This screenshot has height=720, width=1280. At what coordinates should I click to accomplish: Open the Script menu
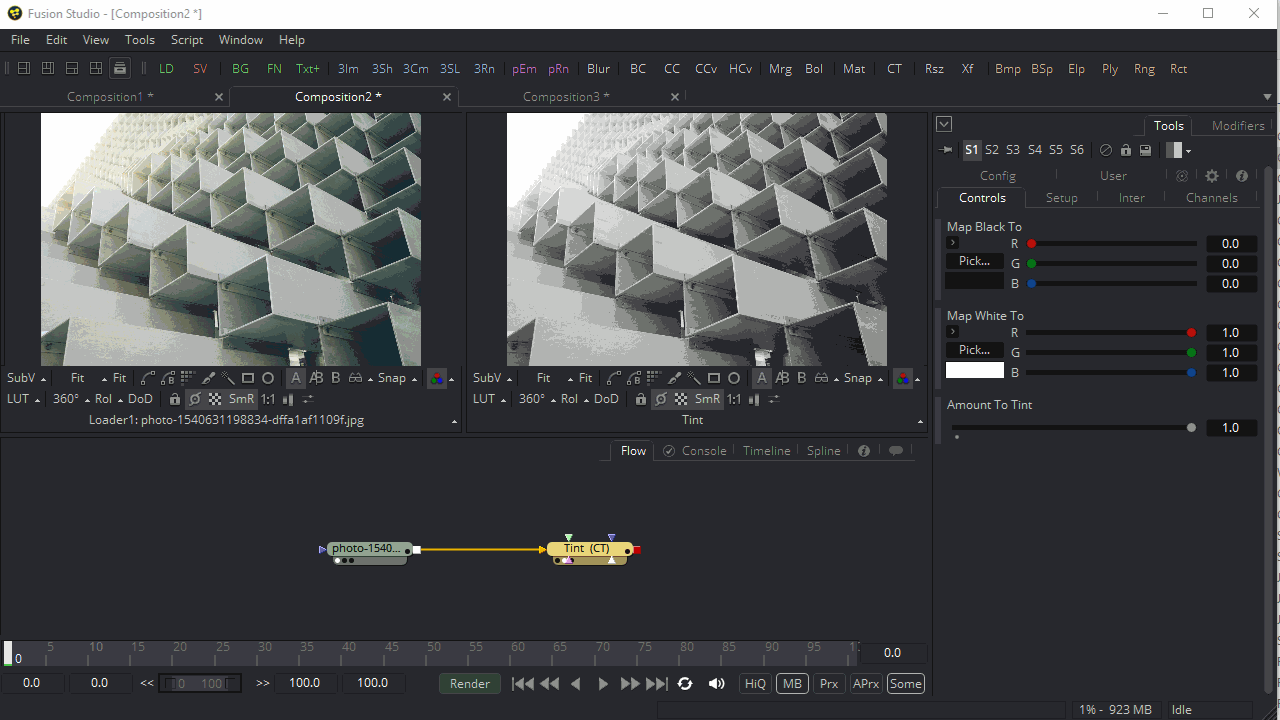point(187,40)
